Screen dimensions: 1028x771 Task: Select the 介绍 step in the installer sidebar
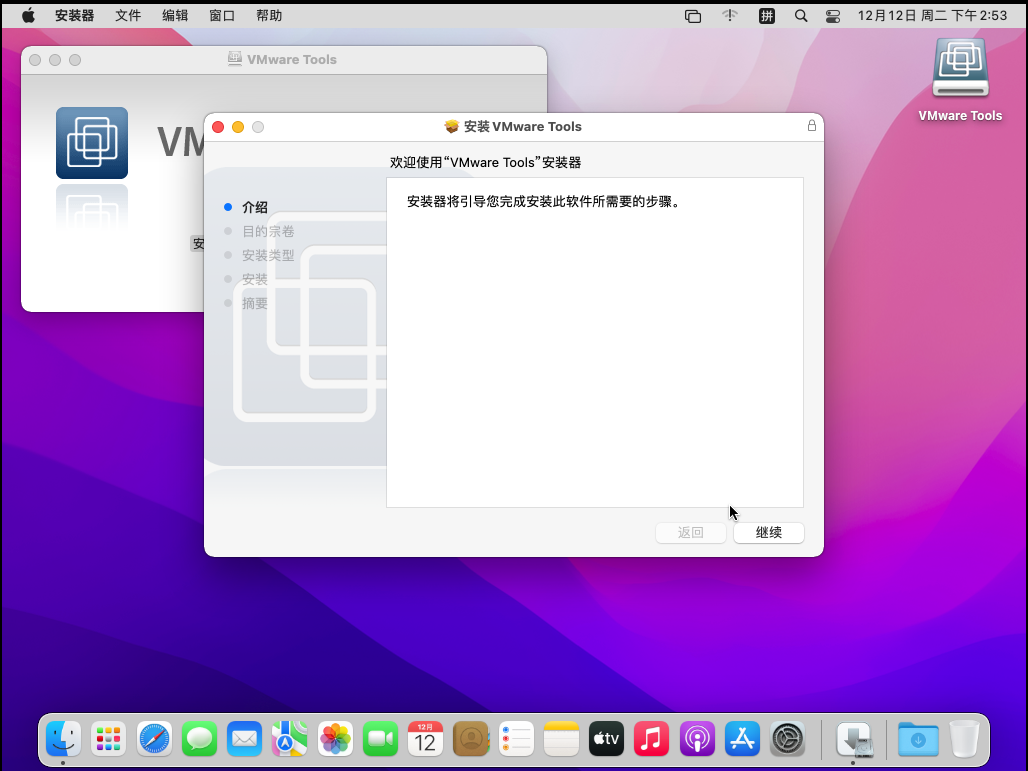(x=254, y=207)
